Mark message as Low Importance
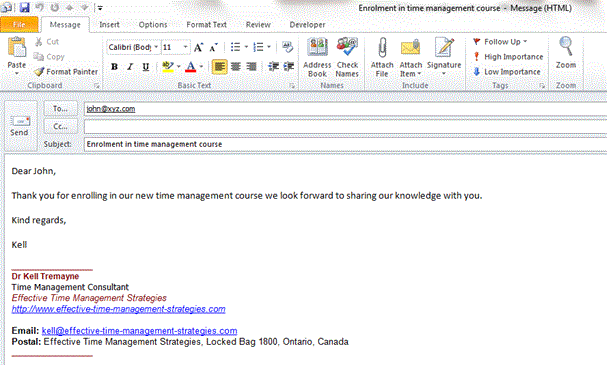This screenshot has width=607, height=365. (x=507, y=72)
